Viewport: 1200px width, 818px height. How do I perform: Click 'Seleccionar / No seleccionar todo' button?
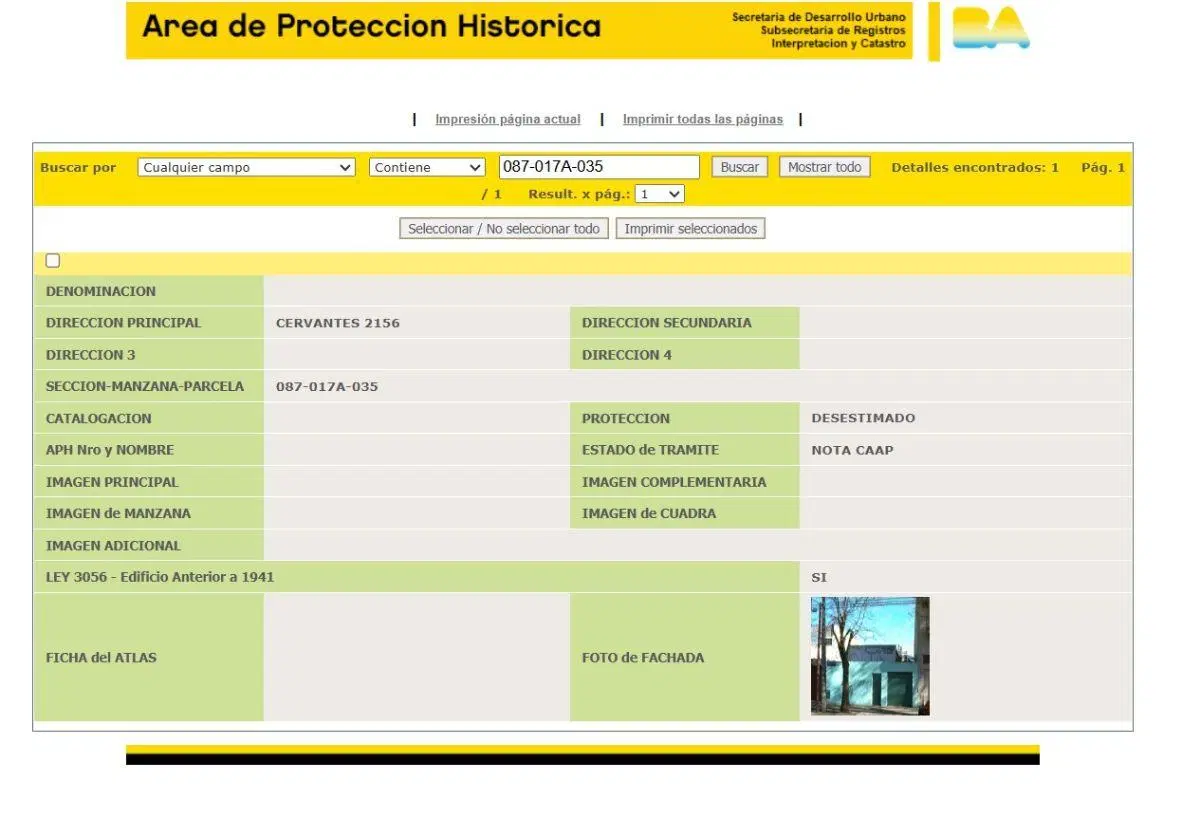[x=504, y=229]
